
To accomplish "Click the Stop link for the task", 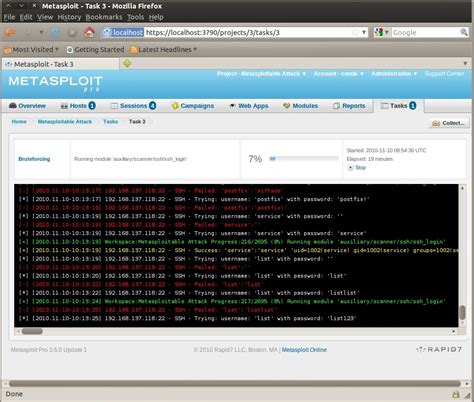I will pos(360,168).
